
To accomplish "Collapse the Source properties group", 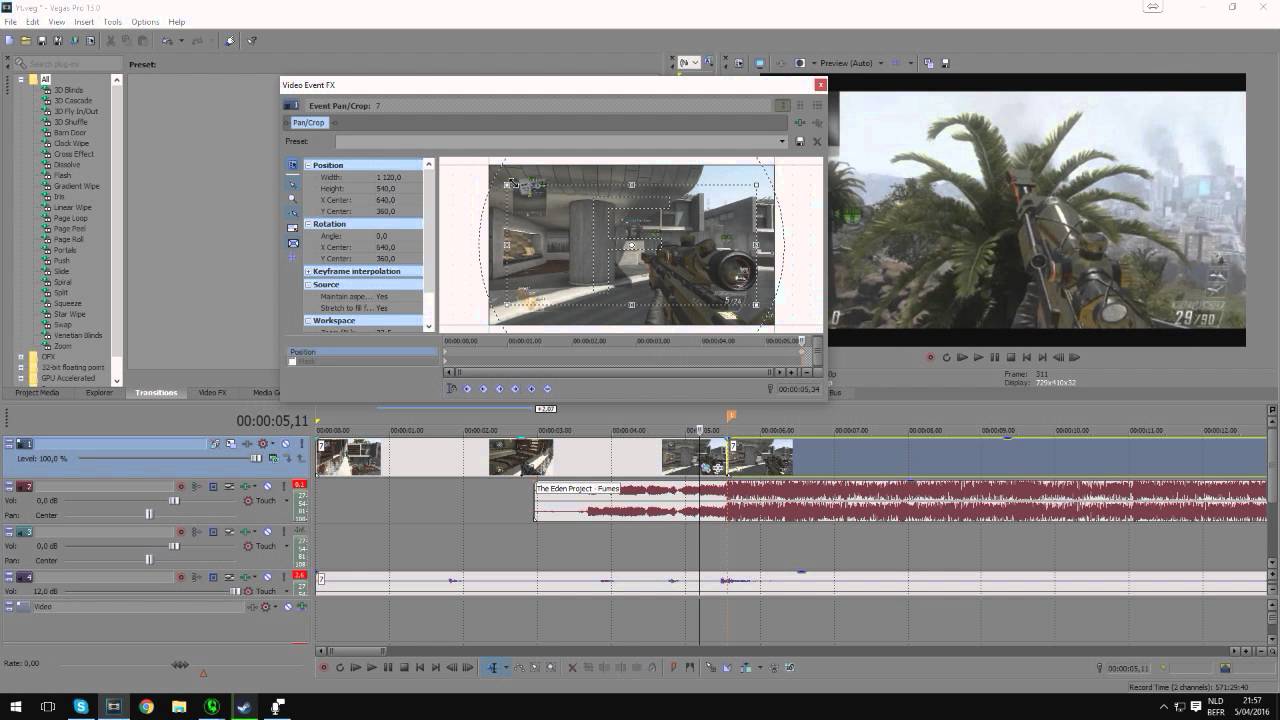I will coord(308,285).
